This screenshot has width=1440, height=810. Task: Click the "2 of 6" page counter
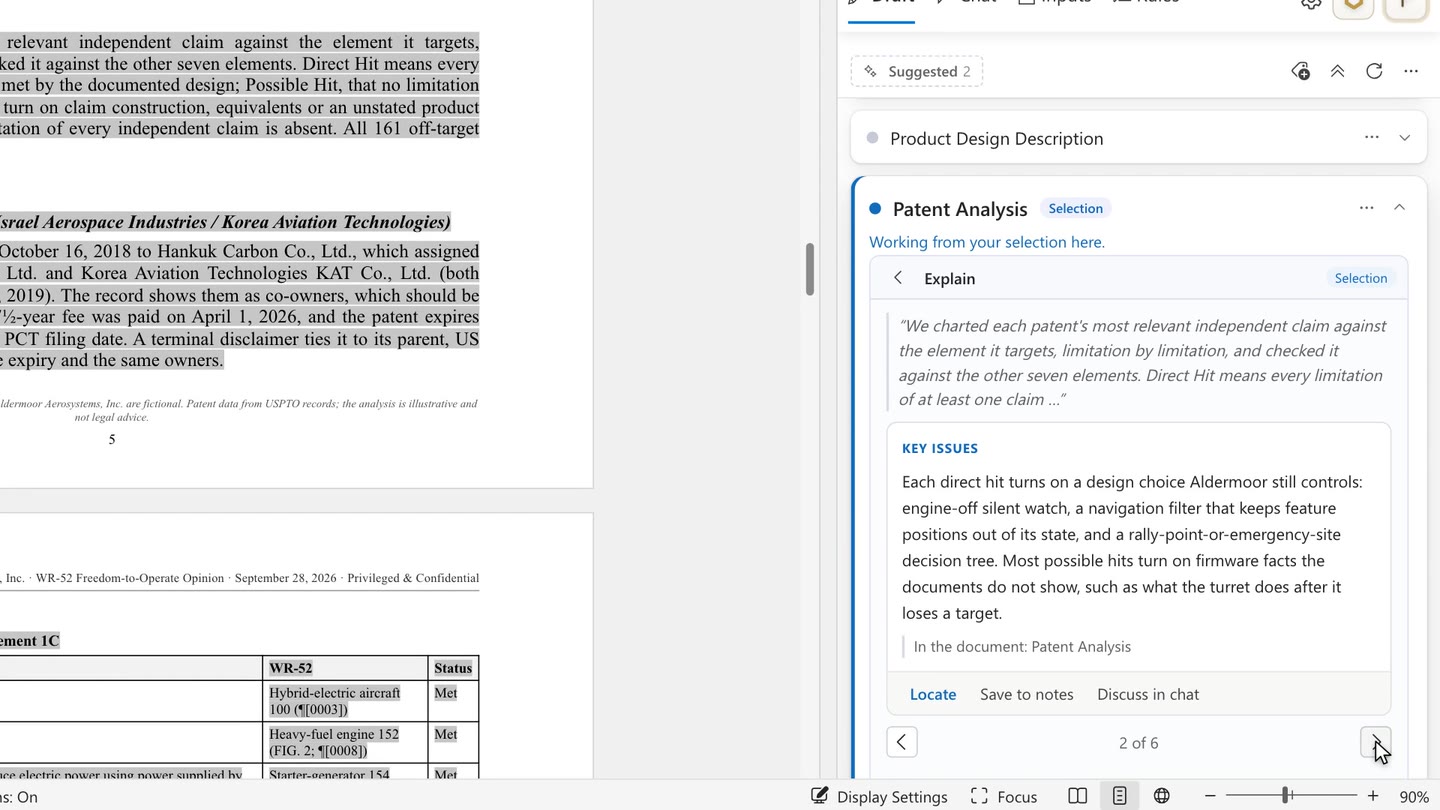tap(1139, 743)
